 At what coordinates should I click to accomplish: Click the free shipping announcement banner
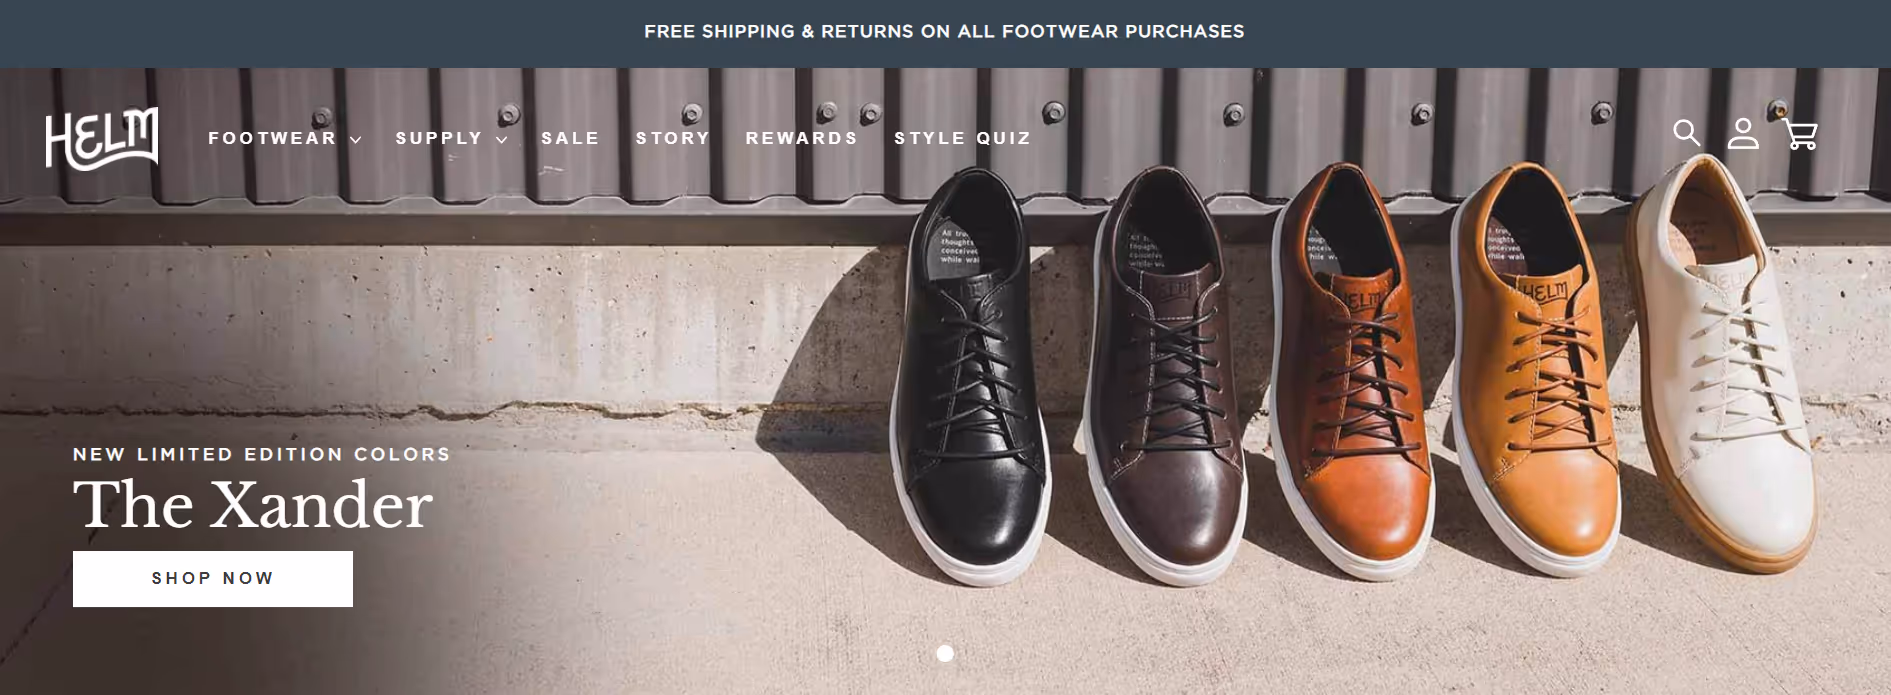point(945,31)
